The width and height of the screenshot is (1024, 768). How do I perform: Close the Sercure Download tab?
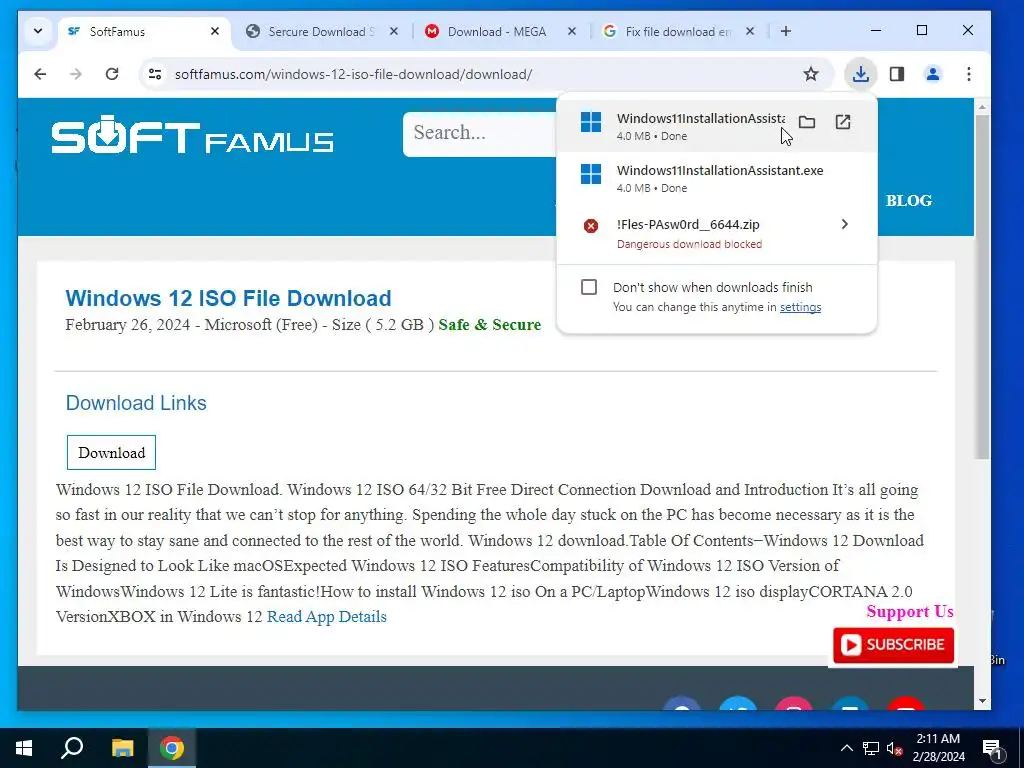click(x=393, y=31)
